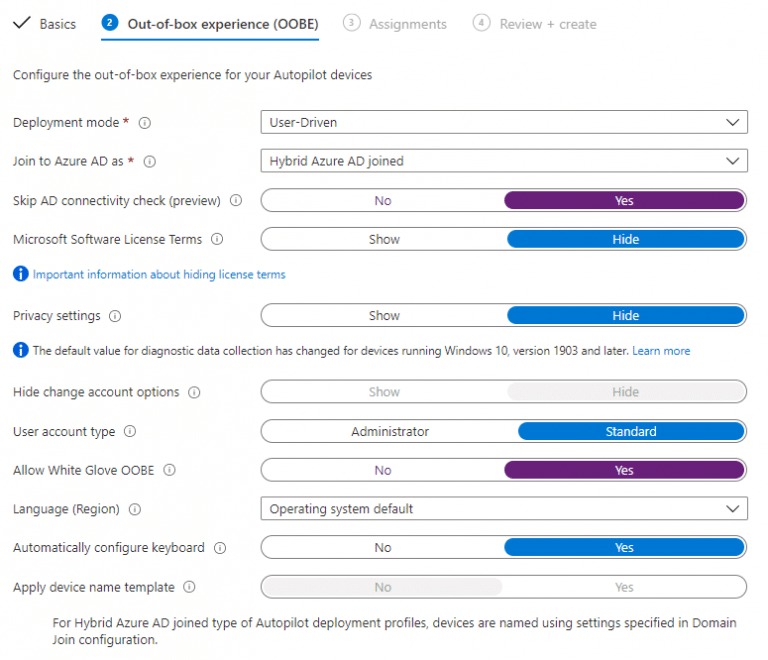Click Hide for Hide change account options
Image resolution: width=768 pixels, height=660 pixels.
coord(626,392)
